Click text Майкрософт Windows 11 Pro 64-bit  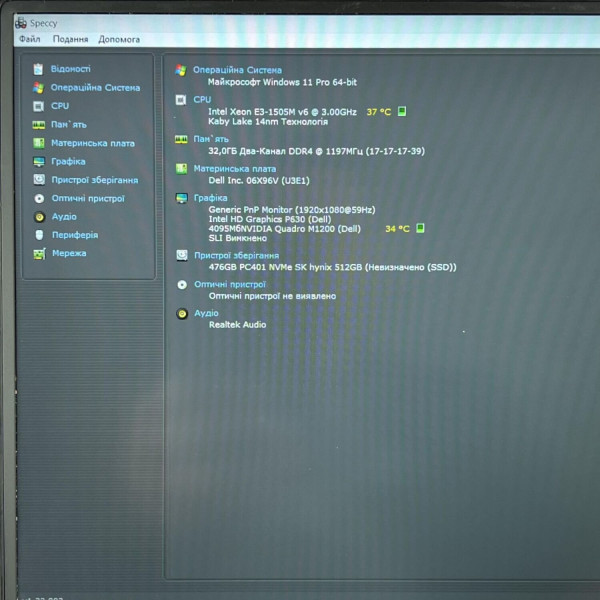pyautogui.click(x=282, y=82)
